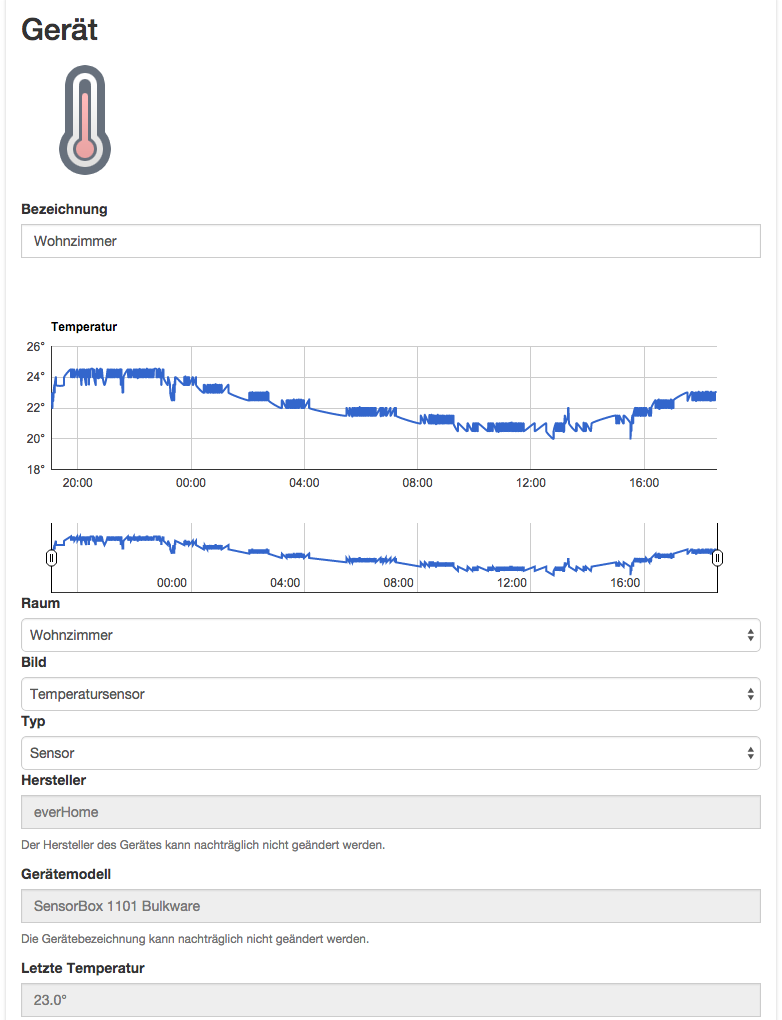Click the 08:00 label in range overview chart
This screenshot has width=782, height=1020.
coord(398,583)
